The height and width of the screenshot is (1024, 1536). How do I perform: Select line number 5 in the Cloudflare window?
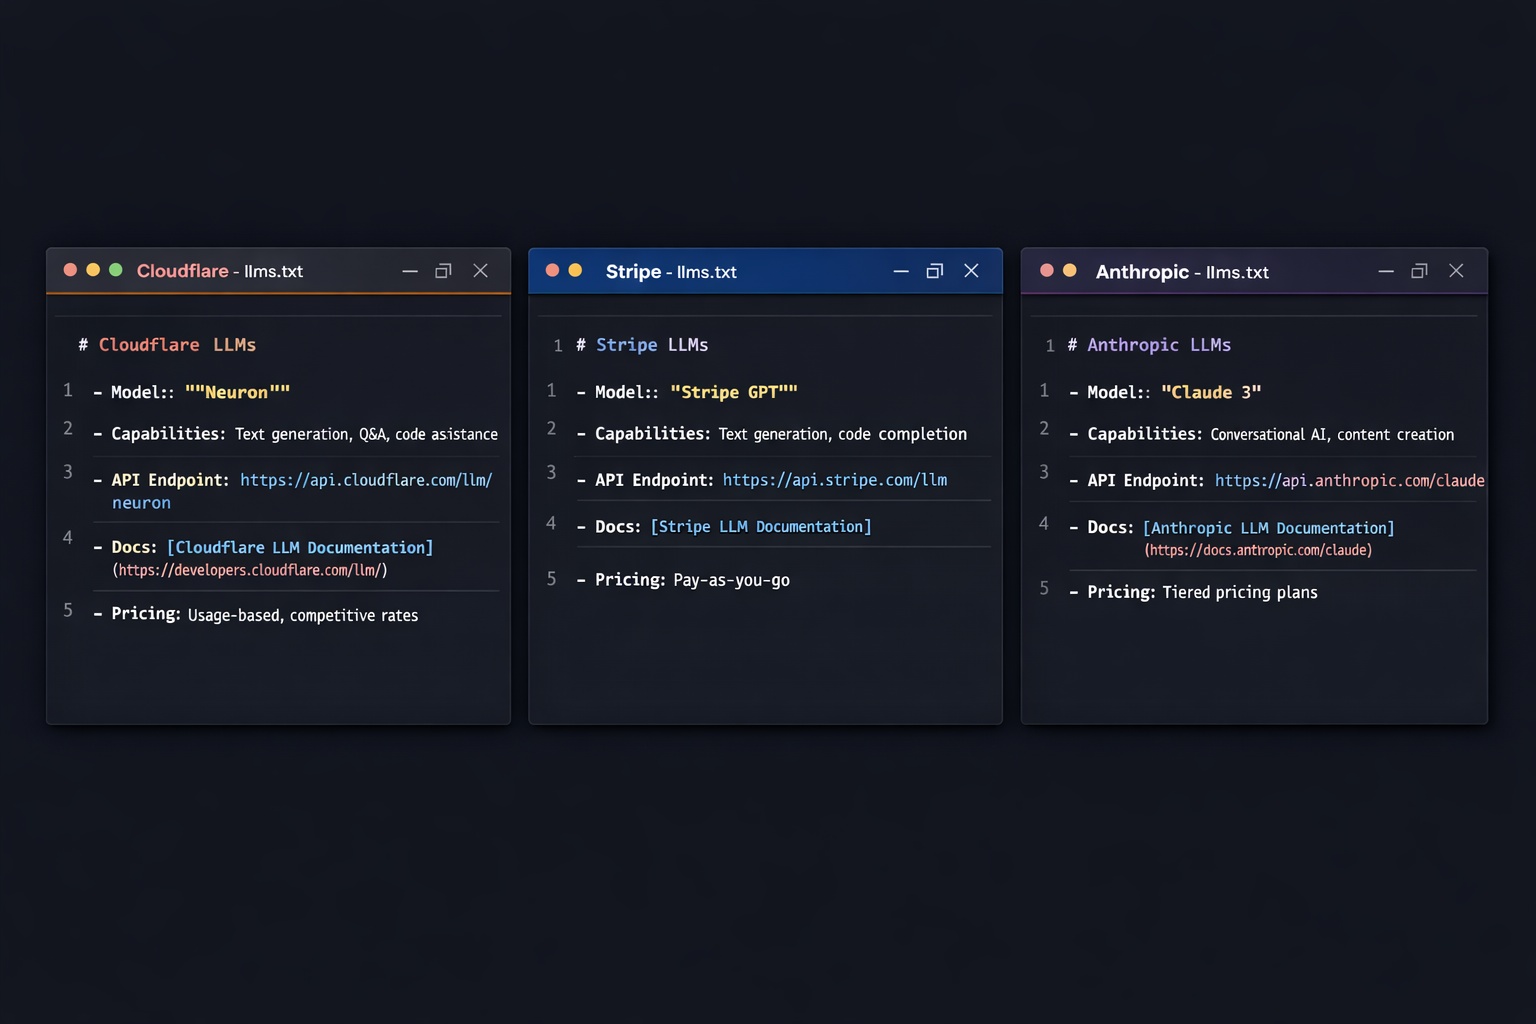click(67, 610)
